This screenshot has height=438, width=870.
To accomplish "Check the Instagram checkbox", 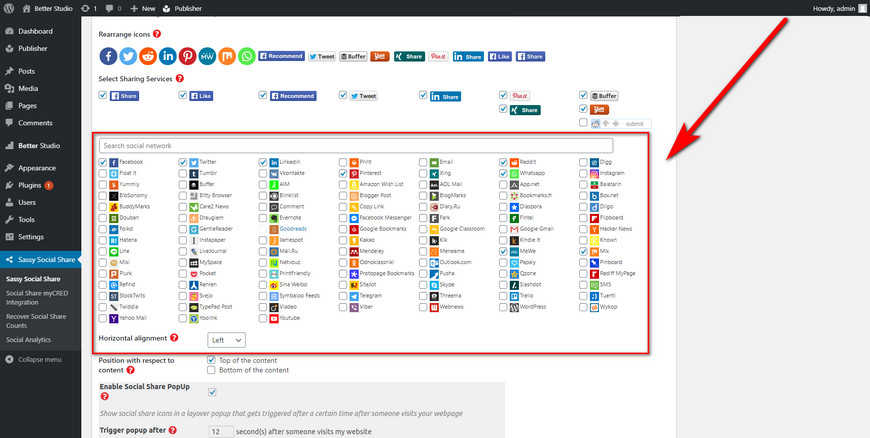I will point(583,173).
